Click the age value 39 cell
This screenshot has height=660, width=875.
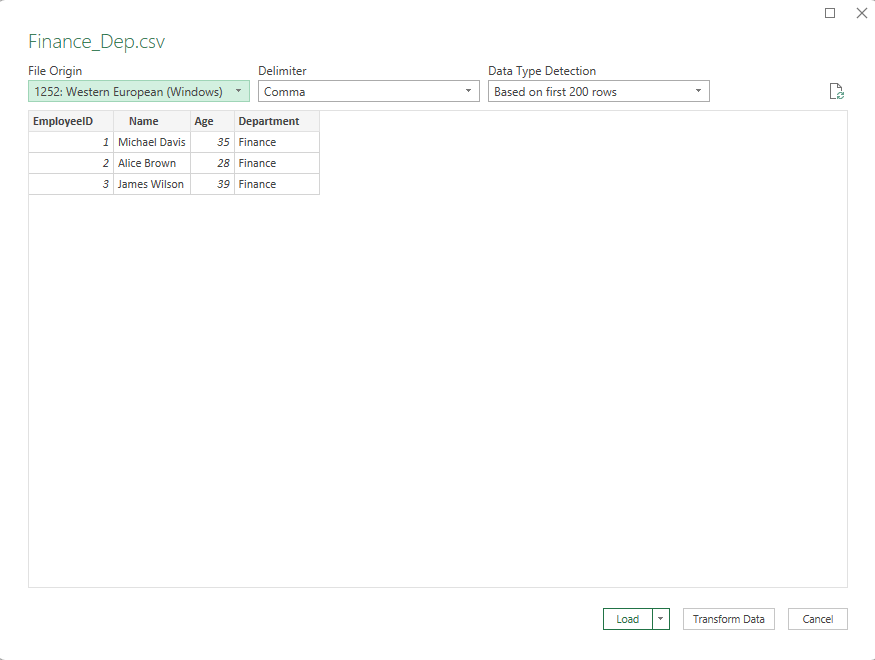click(212, 184)
